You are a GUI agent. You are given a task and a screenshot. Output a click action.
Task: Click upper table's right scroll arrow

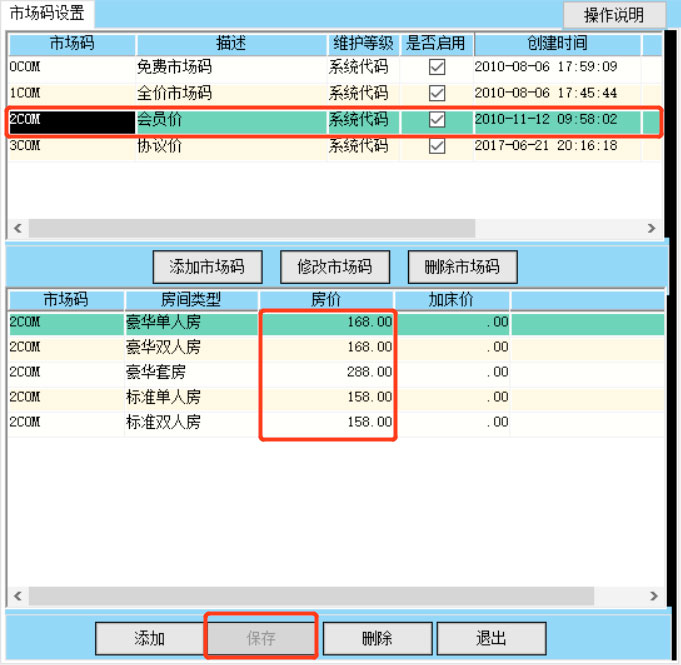(x=651, y=228)
